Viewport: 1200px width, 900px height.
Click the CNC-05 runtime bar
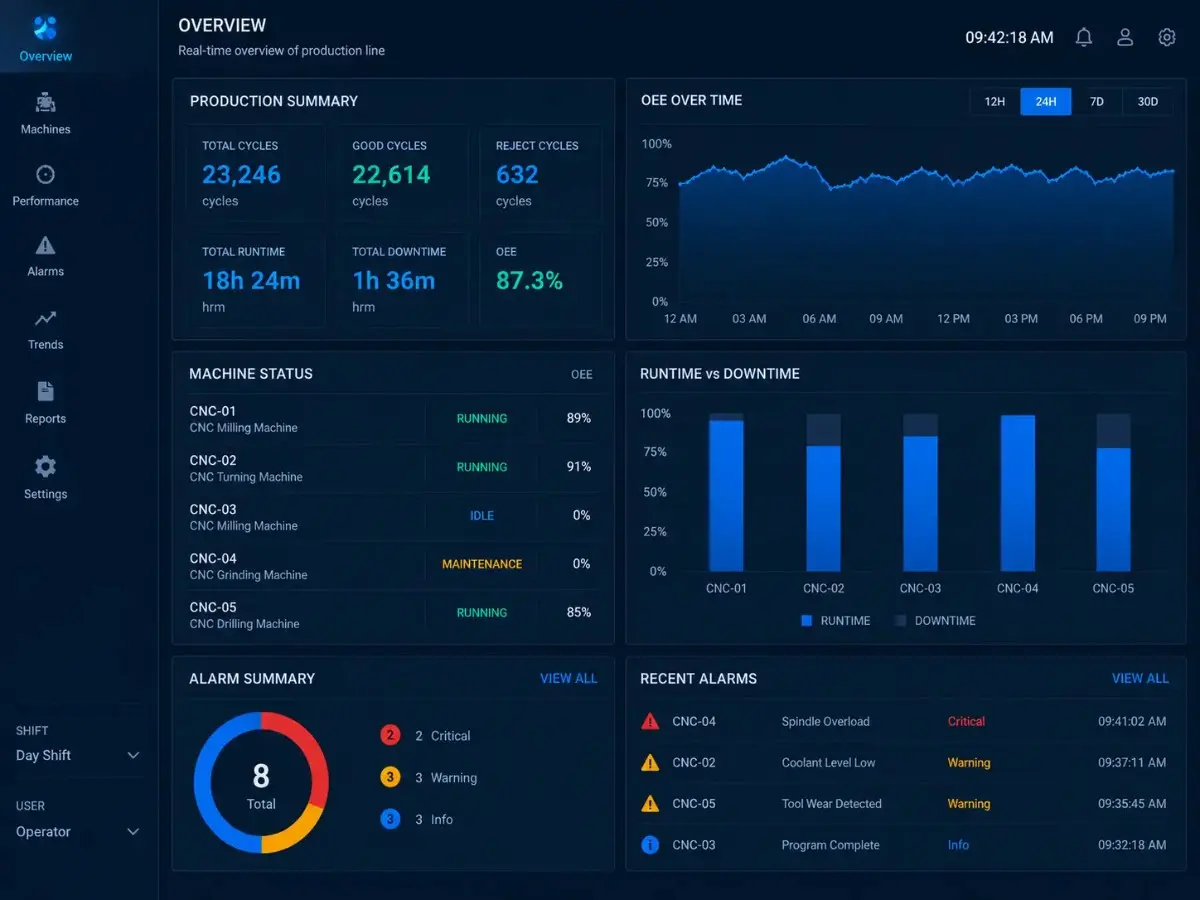pyautogui.click(x=1114, y=509)
